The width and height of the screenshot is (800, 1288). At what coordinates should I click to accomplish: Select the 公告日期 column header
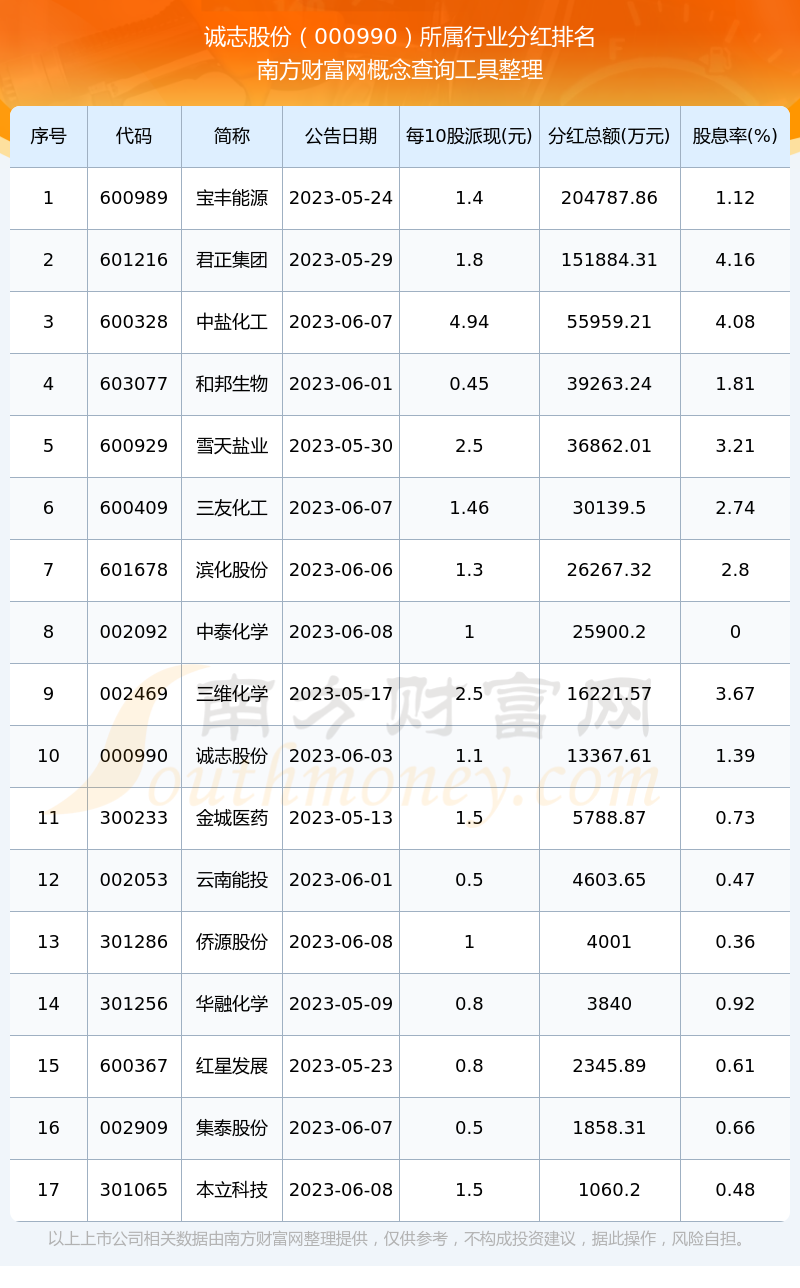click(x=341, y=136)
